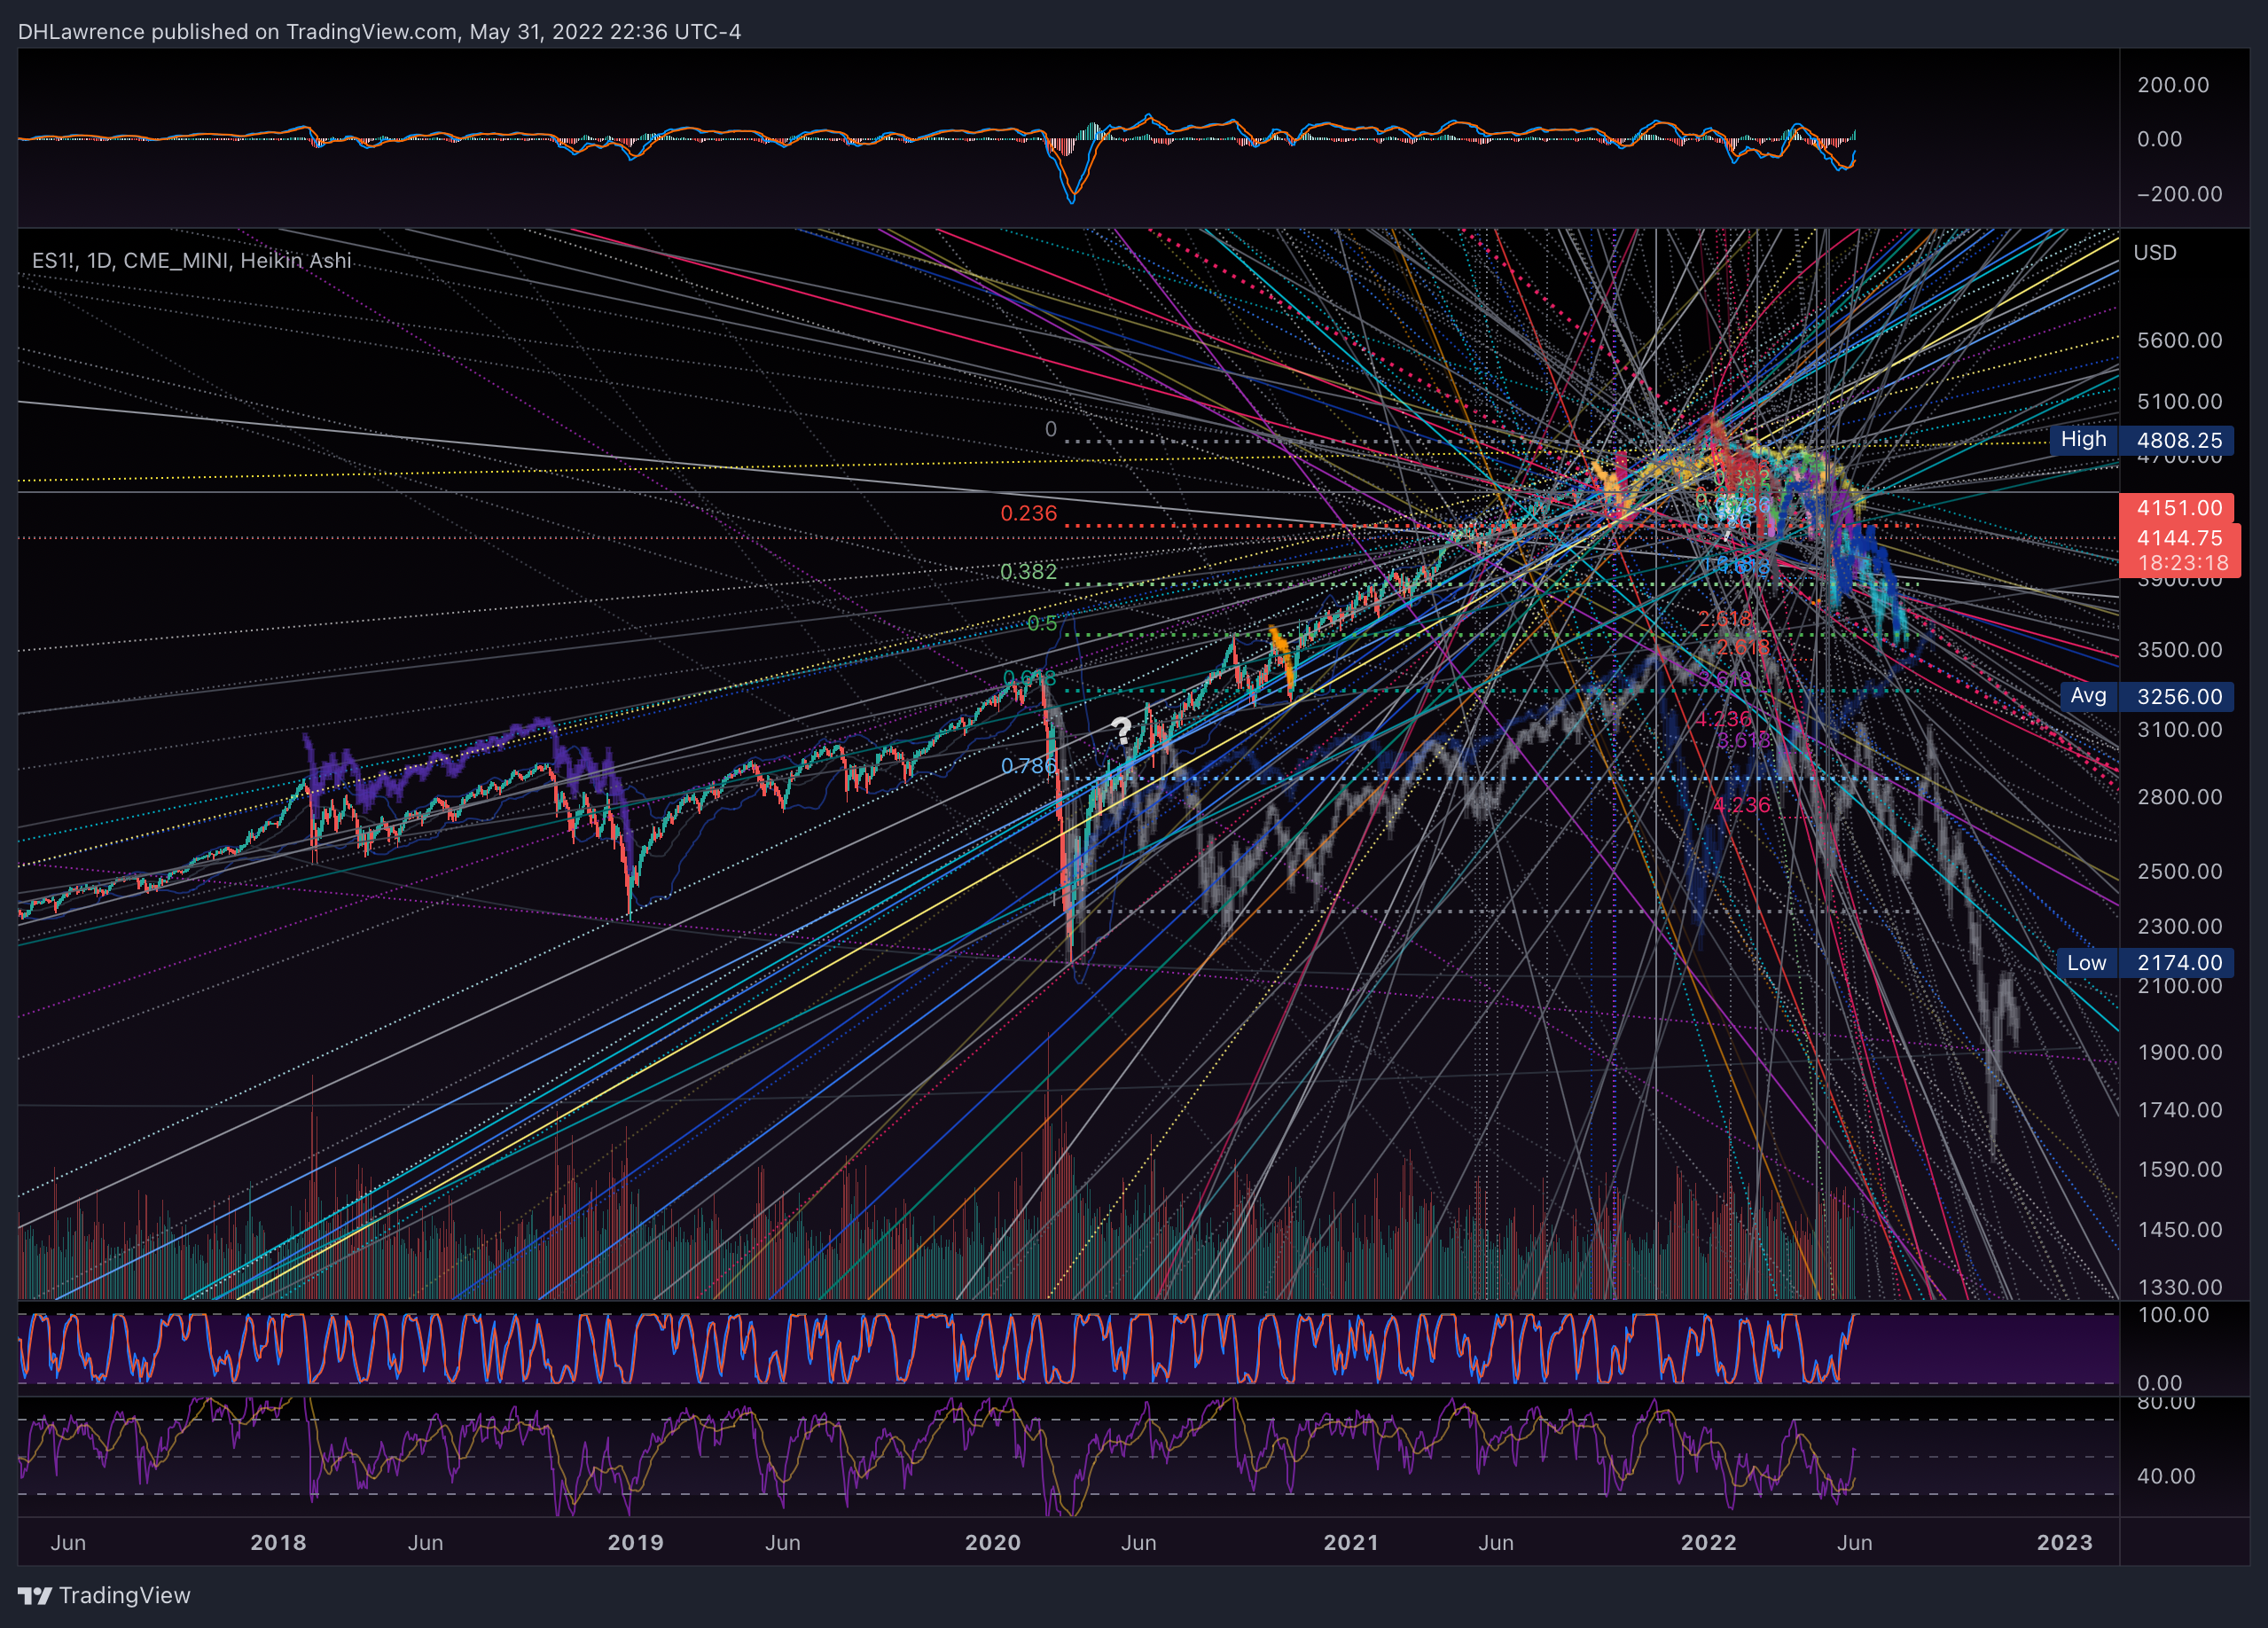
Task: Select the 0.5 Fibonacci level label
Action: (1042, 624)
